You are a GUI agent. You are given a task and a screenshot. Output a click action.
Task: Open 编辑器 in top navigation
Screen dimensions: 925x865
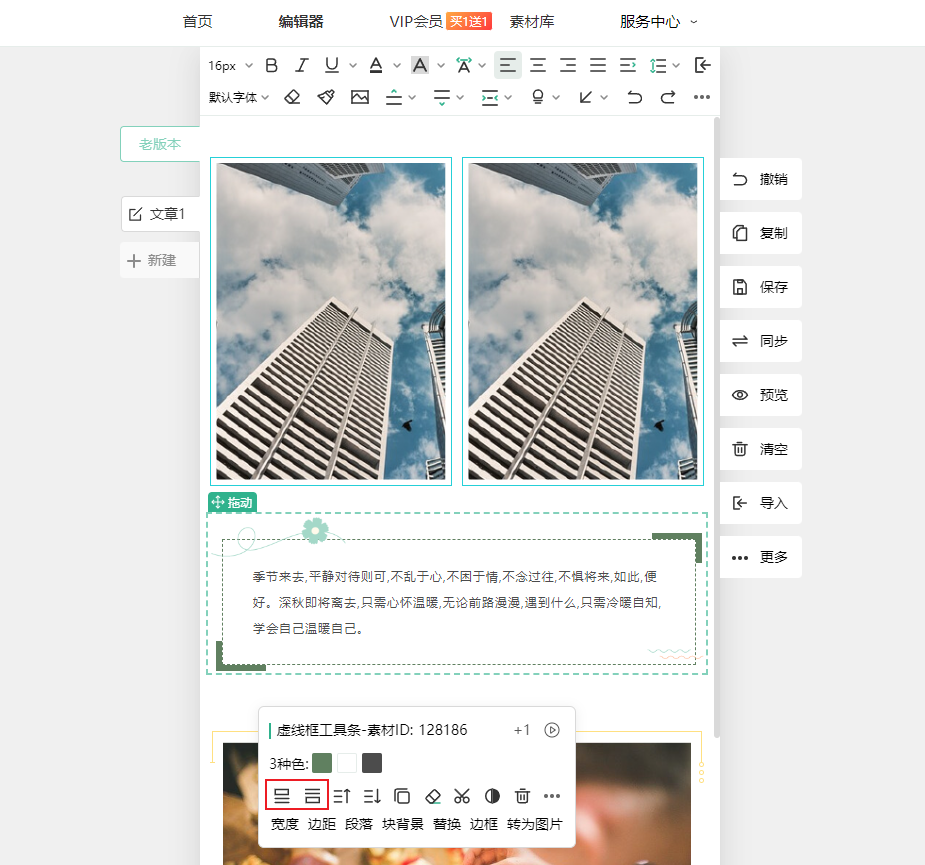(x=301, y=22)
